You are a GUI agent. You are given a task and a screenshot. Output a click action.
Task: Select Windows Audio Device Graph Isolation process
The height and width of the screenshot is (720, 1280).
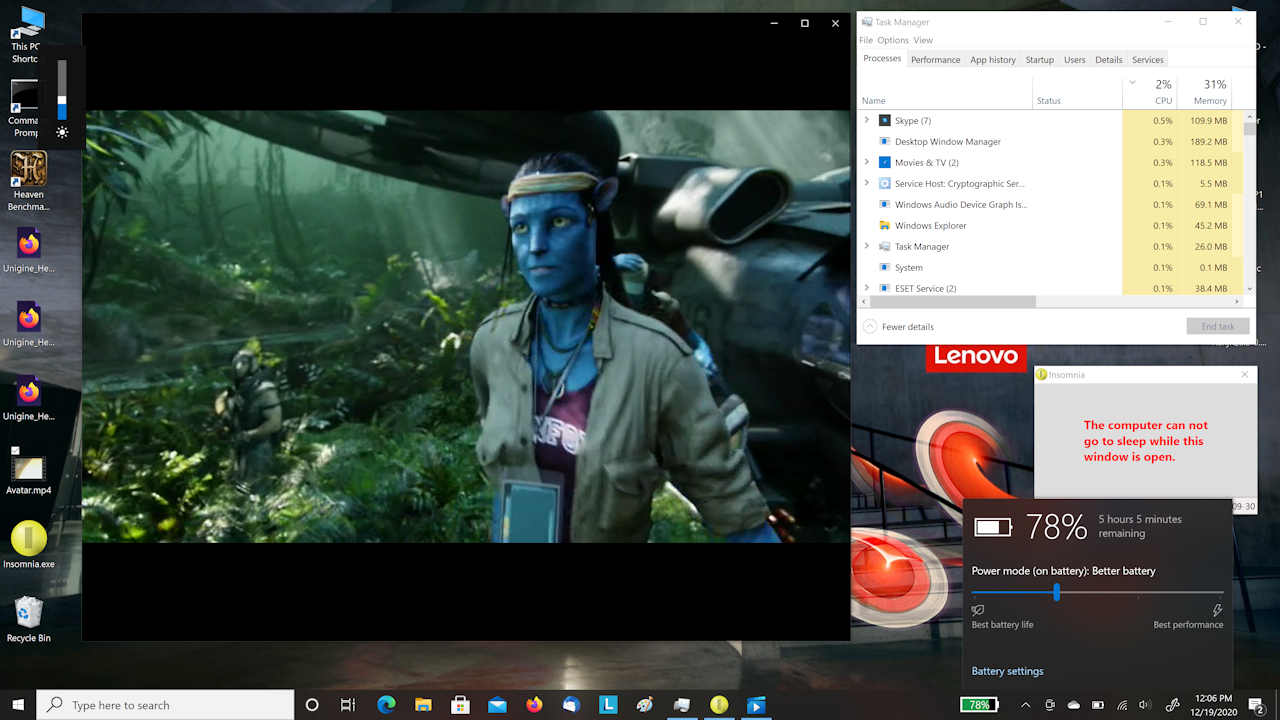[x=1050, y=204]
